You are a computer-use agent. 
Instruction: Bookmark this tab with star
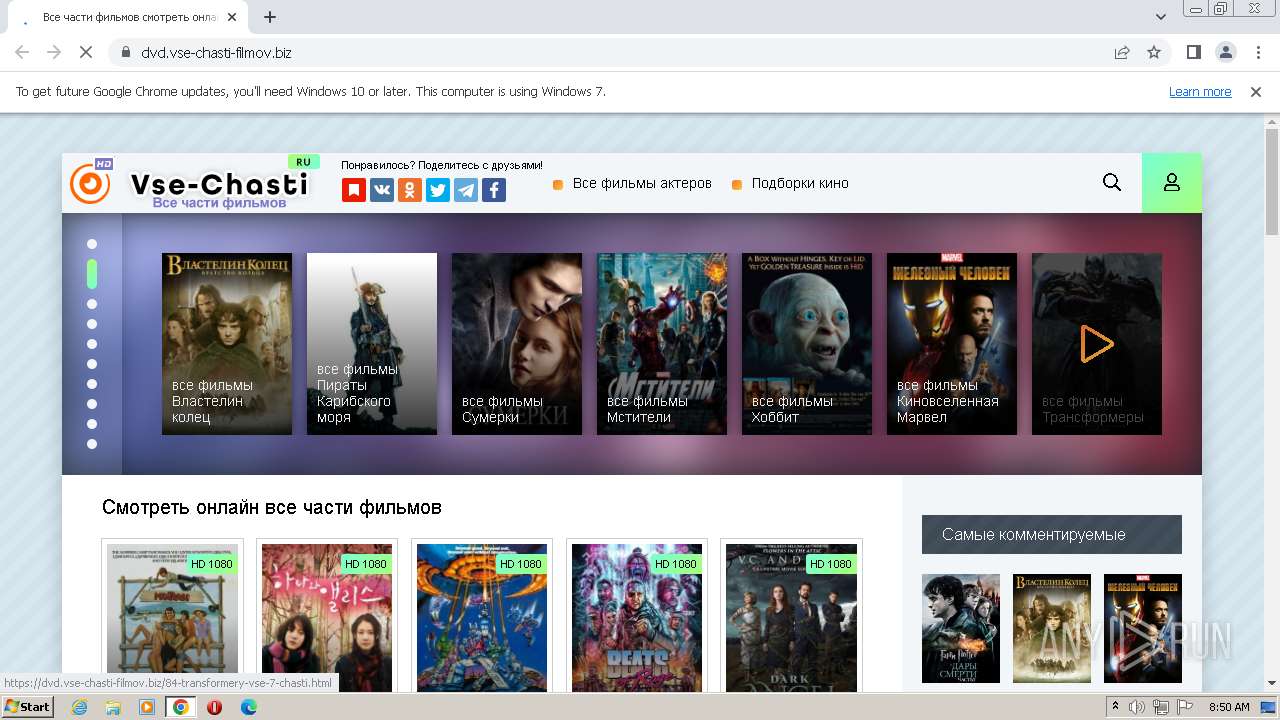pyautogui.click(x=1154, y=52)
